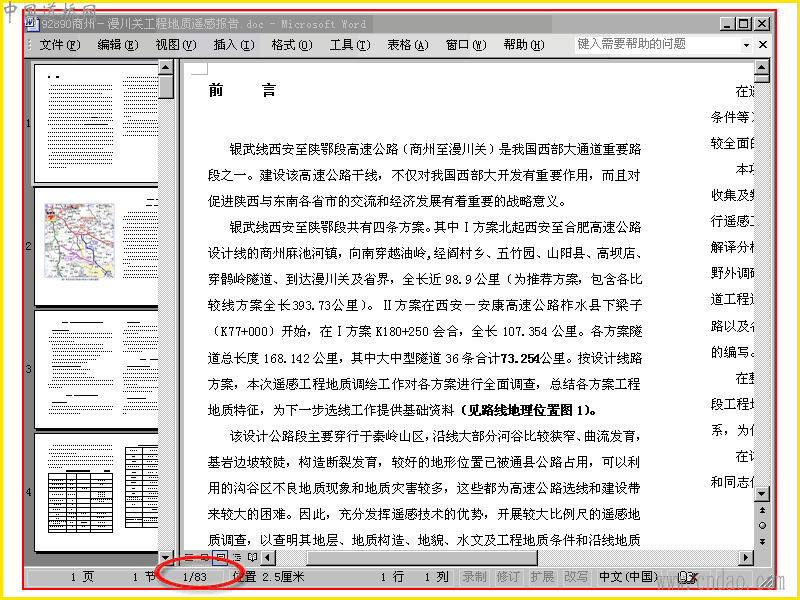Click the Select Browse Object circle button
The width and height of the screenshot is (800, 600).
pyautogui.click(x=762, y=526)
